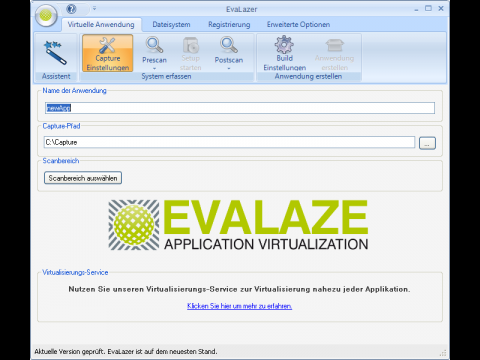Click the Assistent group label
The width and height of the screenshot is (480, 360).
click(56, 76)
